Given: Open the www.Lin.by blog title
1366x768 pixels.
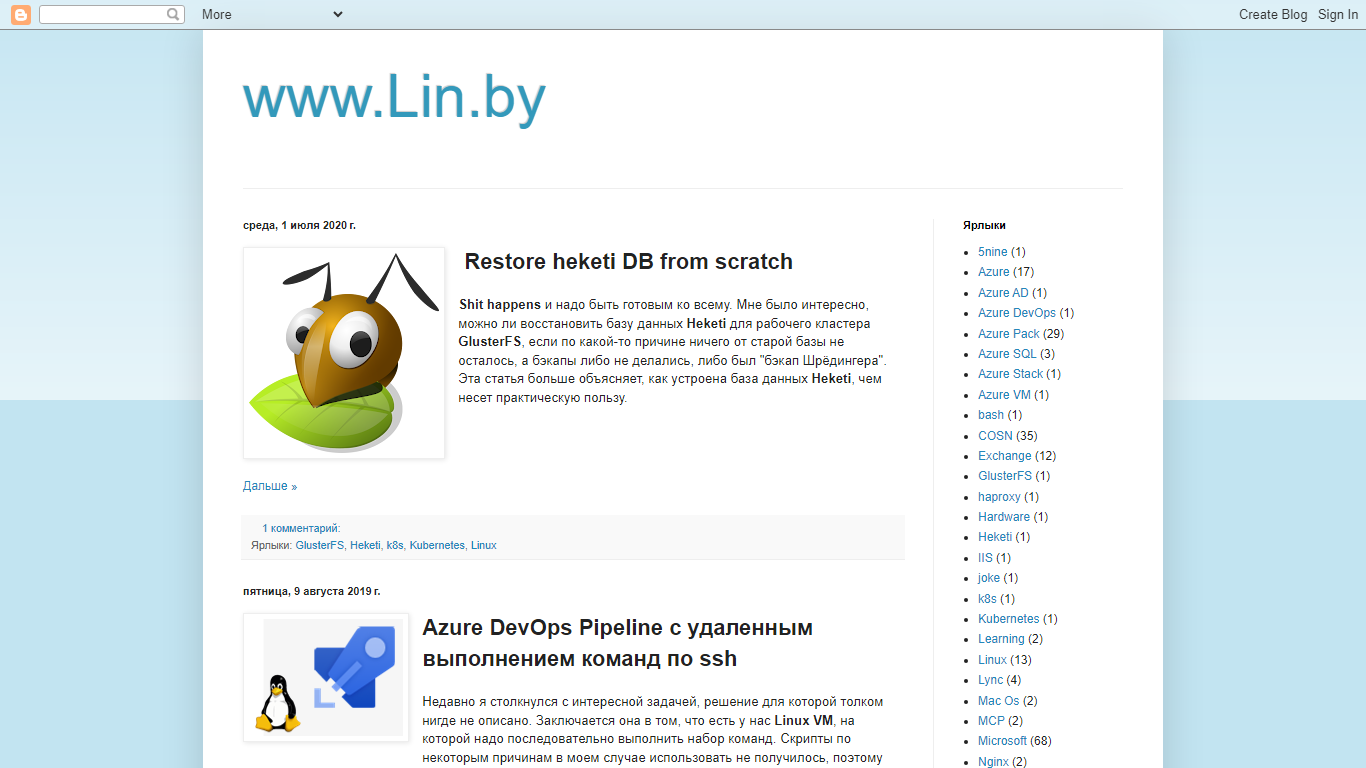Looking at the screenshot, I should 394,99.
